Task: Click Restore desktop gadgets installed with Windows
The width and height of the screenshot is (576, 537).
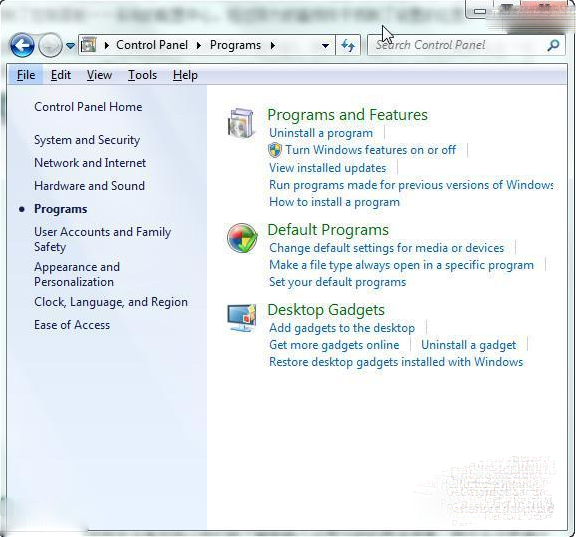Action: coord(396,362)
